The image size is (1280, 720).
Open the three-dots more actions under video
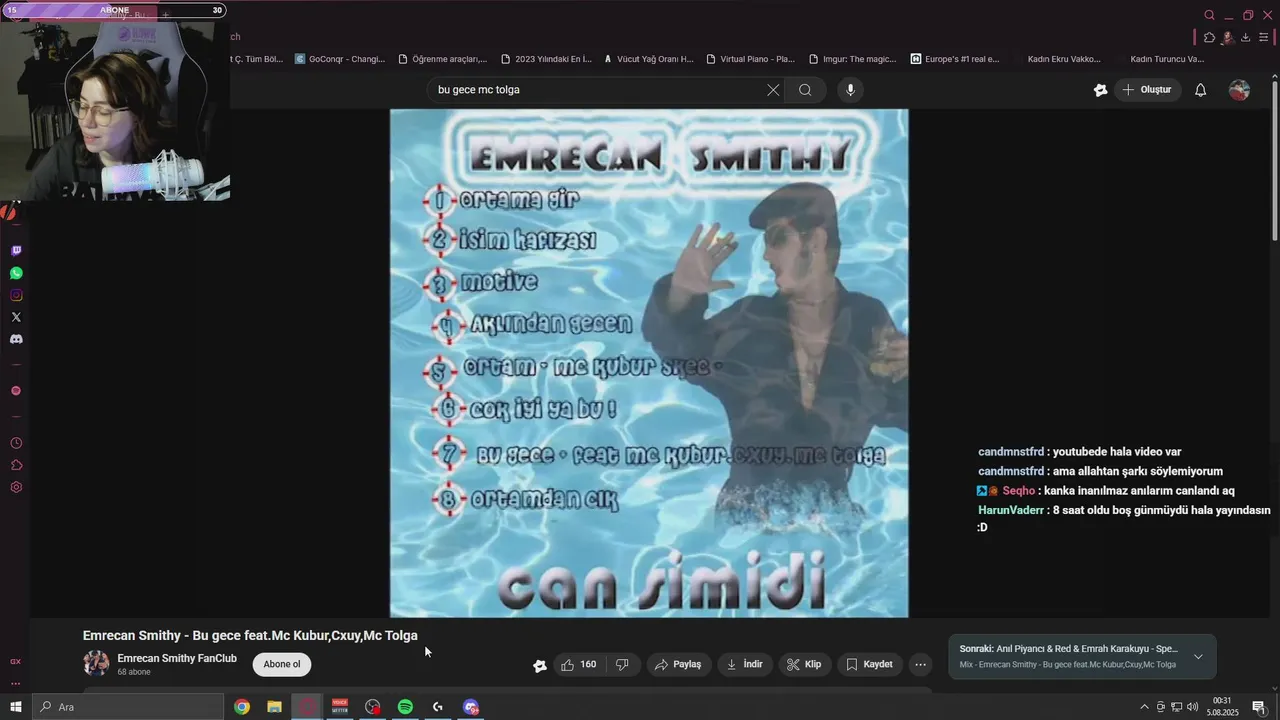tap(921, 664)
